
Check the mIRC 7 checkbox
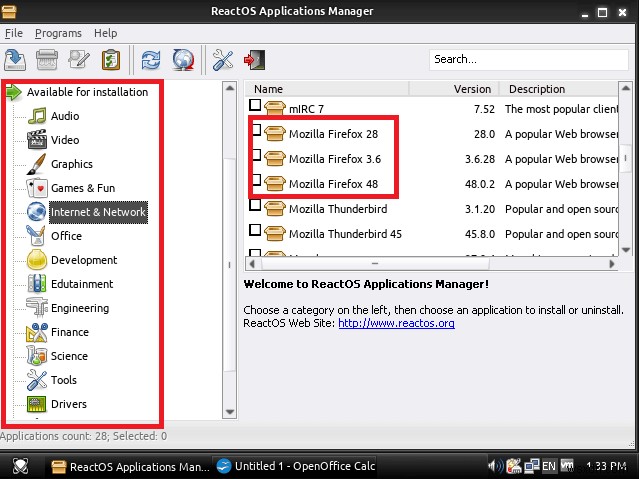tap(255, 105)
